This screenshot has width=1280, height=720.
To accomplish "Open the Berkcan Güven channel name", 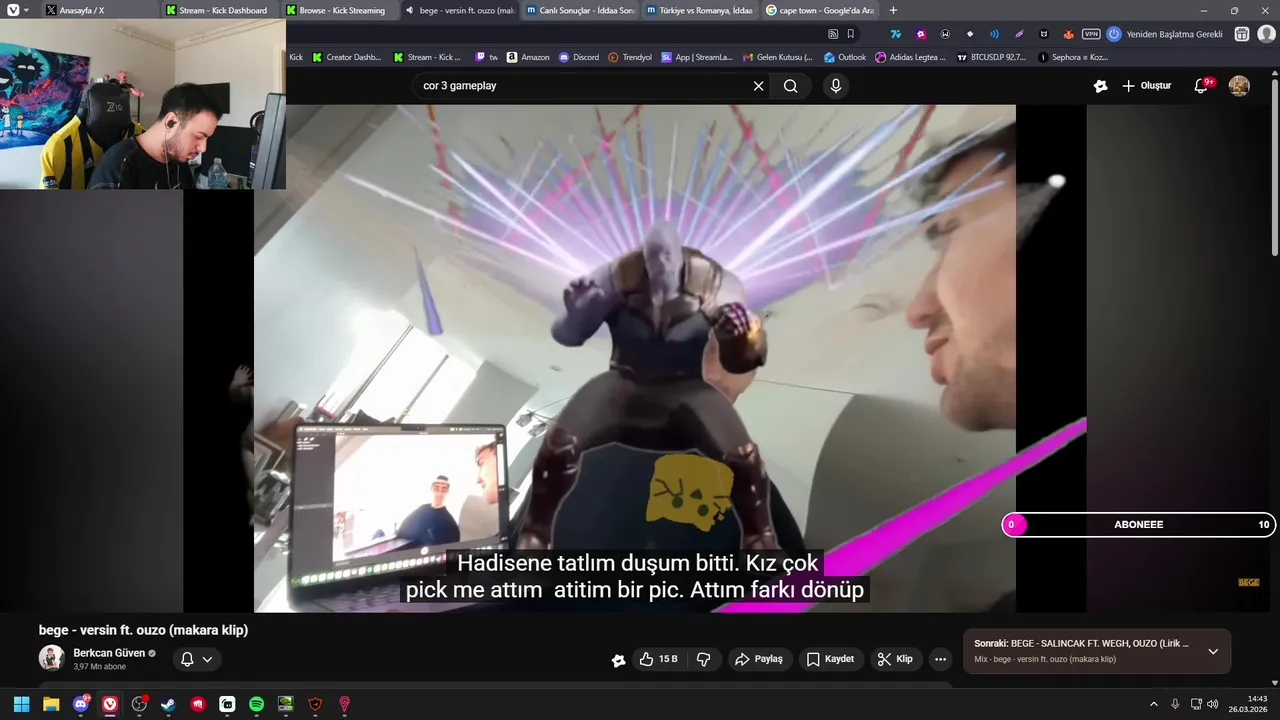I will (109, 653).
